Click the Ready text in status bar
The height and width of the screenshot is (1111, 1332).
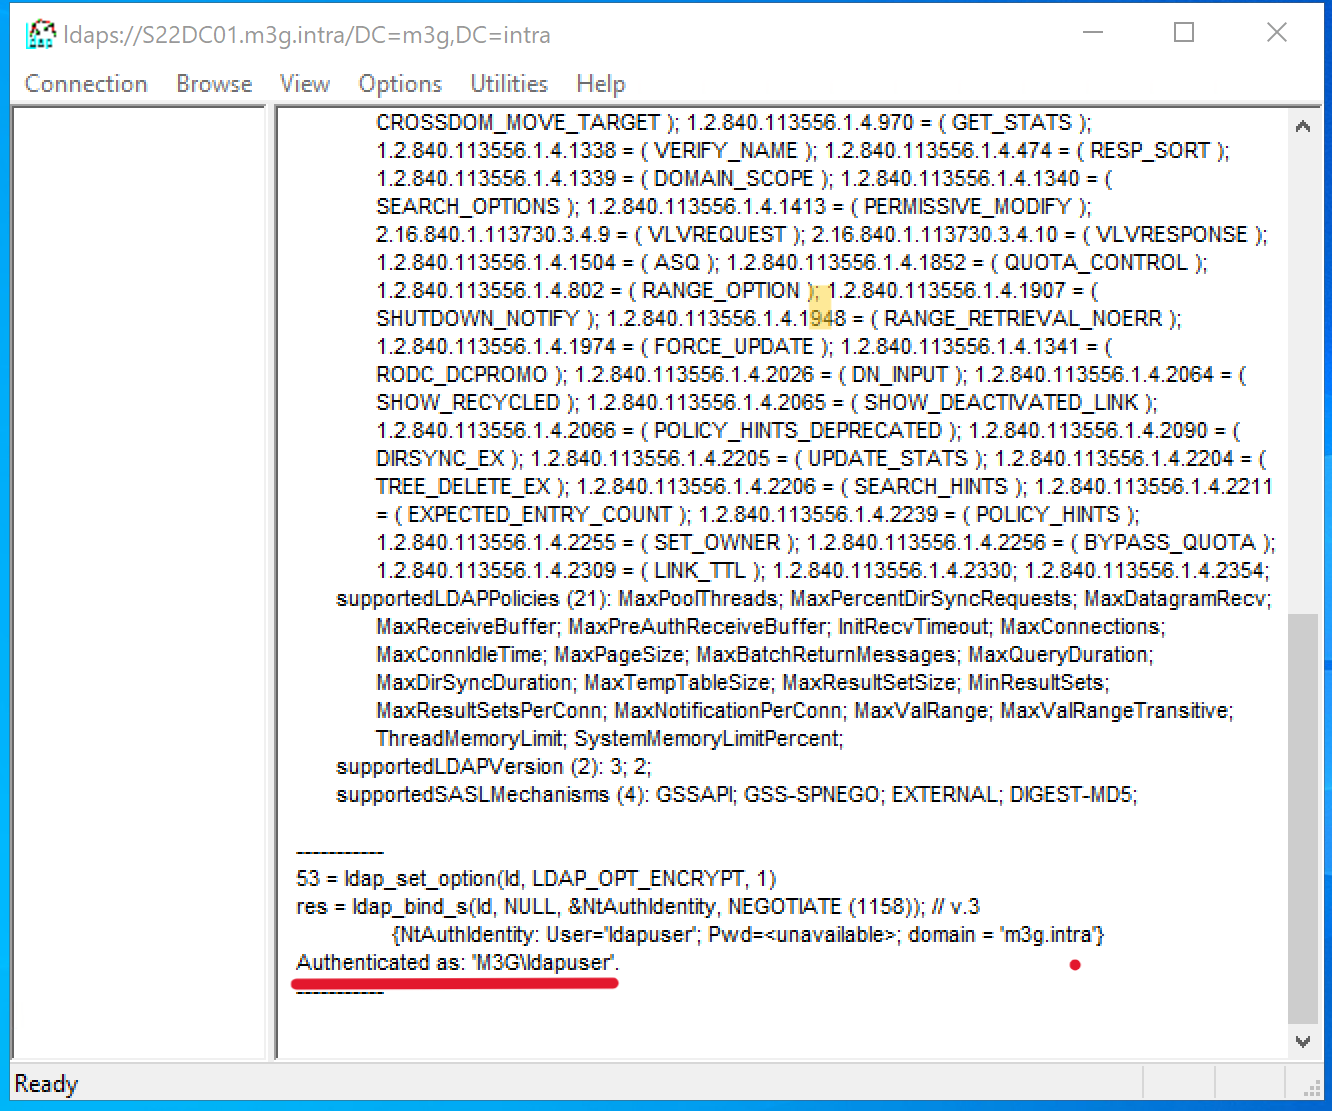click(46, 1084)
